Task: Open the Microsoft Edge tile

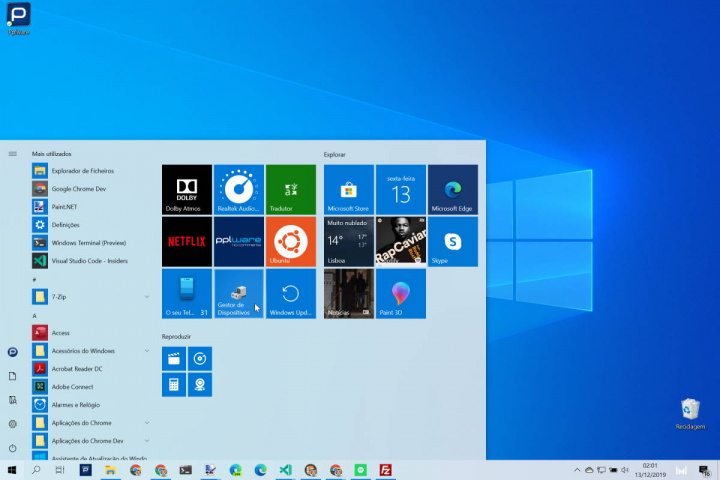Action: tap(453, 189)
